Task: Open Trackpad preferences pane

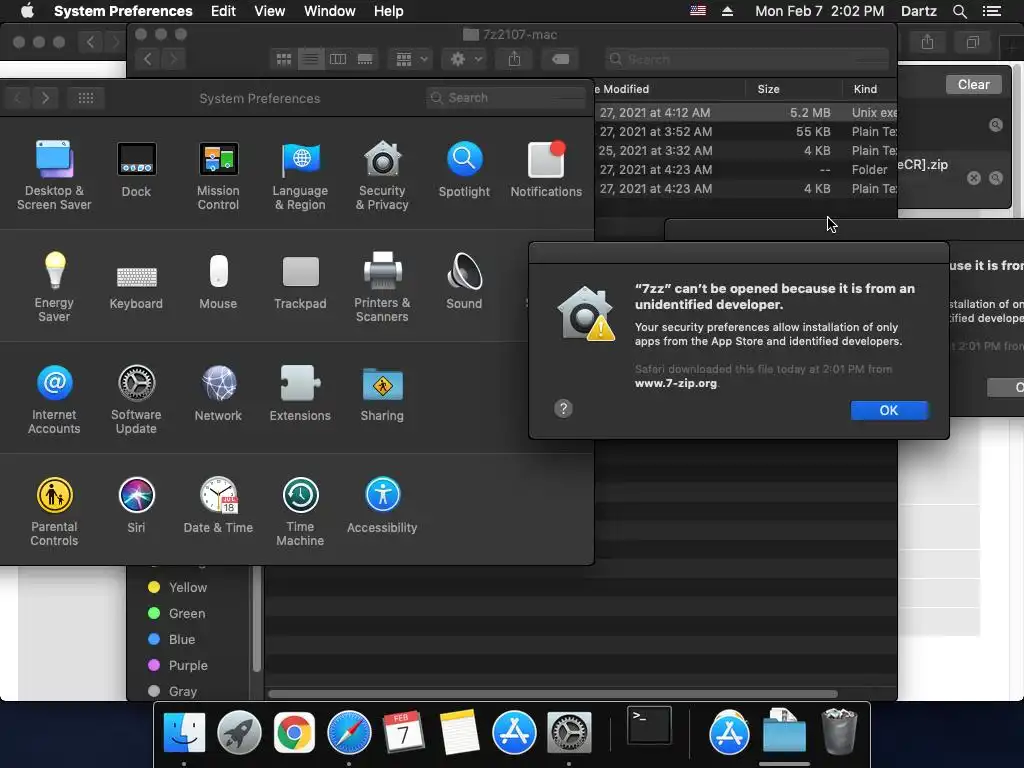Action: point(300,282)
